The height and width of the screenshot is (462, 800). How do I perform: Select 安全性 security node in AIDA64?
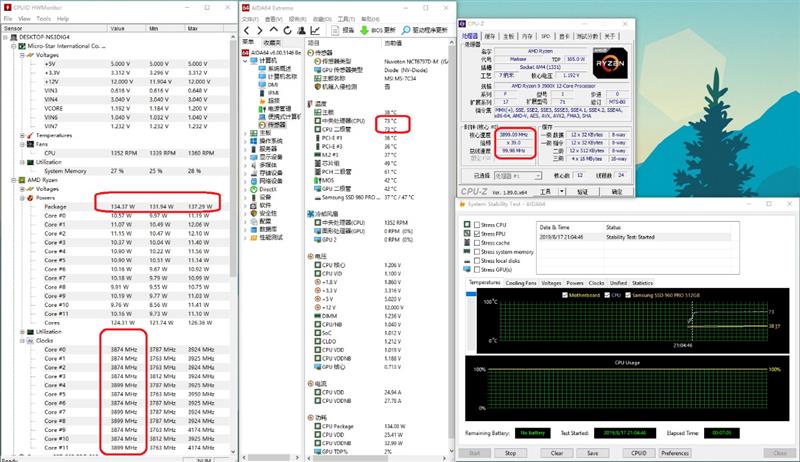(x=268, y=213)
